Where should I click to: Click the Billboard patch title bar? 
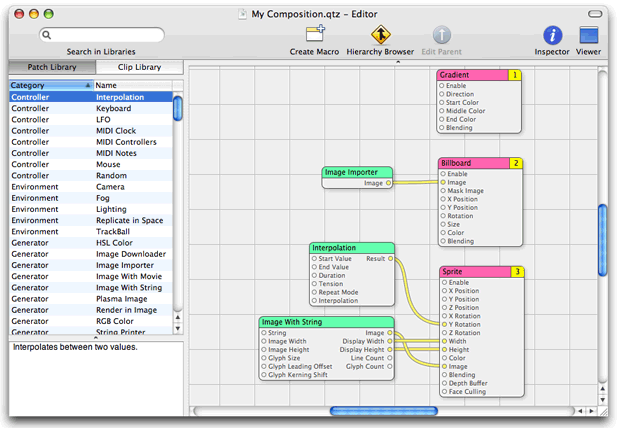coord(474,163)
